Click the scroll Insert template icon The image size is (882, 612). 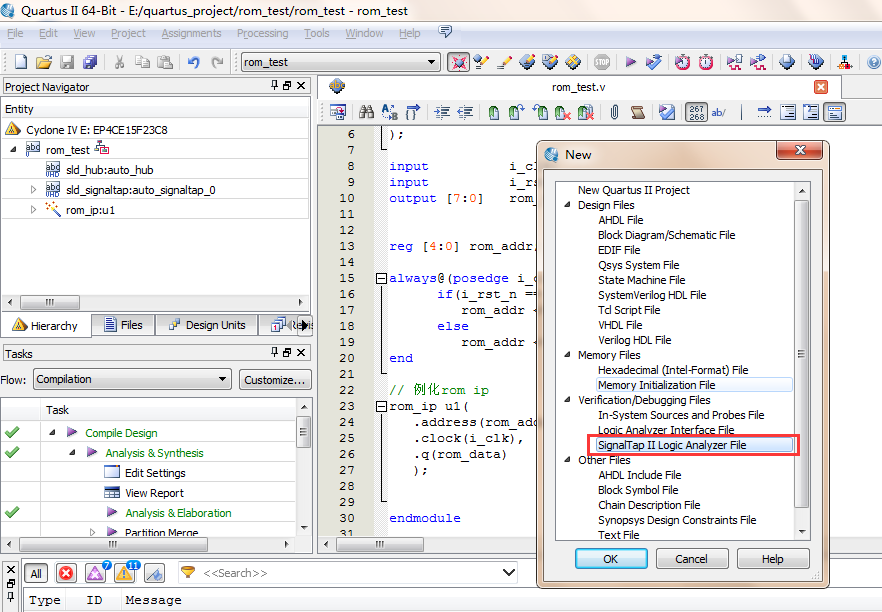pyautogui.click(x=637, y=112)
